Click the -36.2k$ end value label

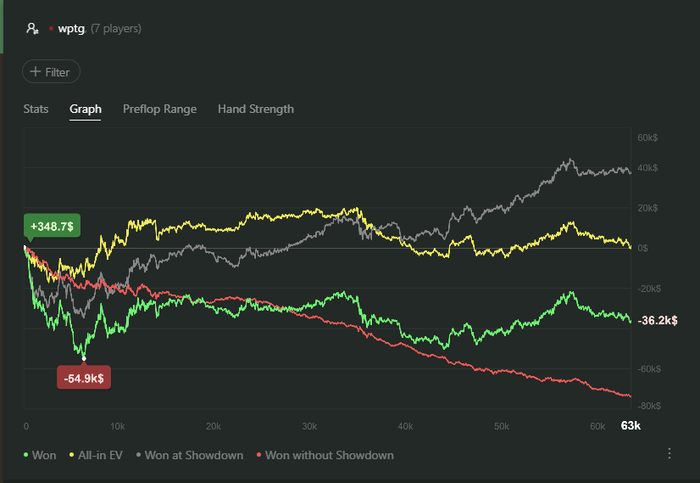659,321
